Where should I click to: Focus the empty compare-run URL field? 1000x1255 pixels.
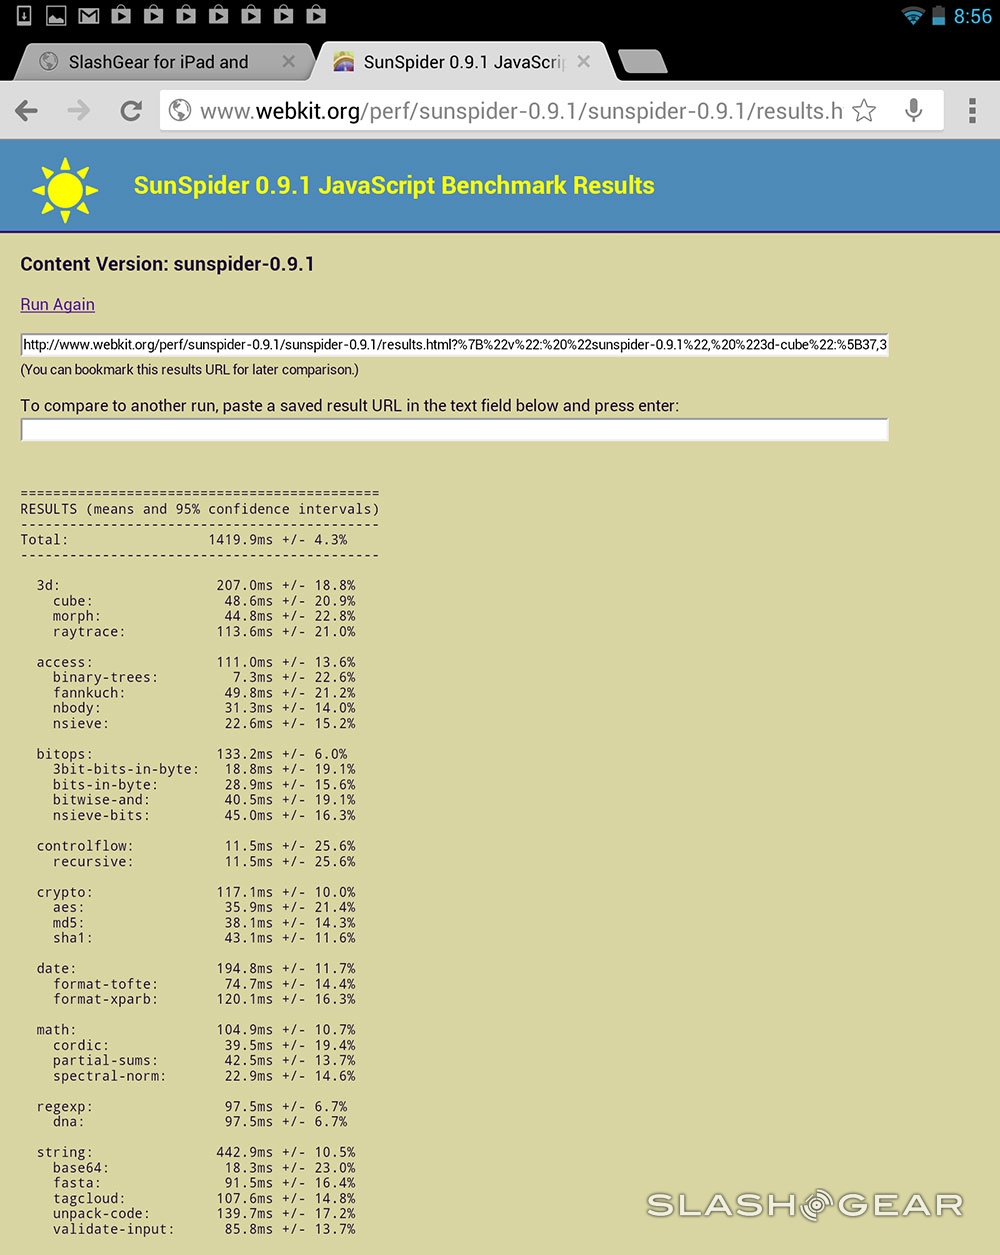[454, 430]
